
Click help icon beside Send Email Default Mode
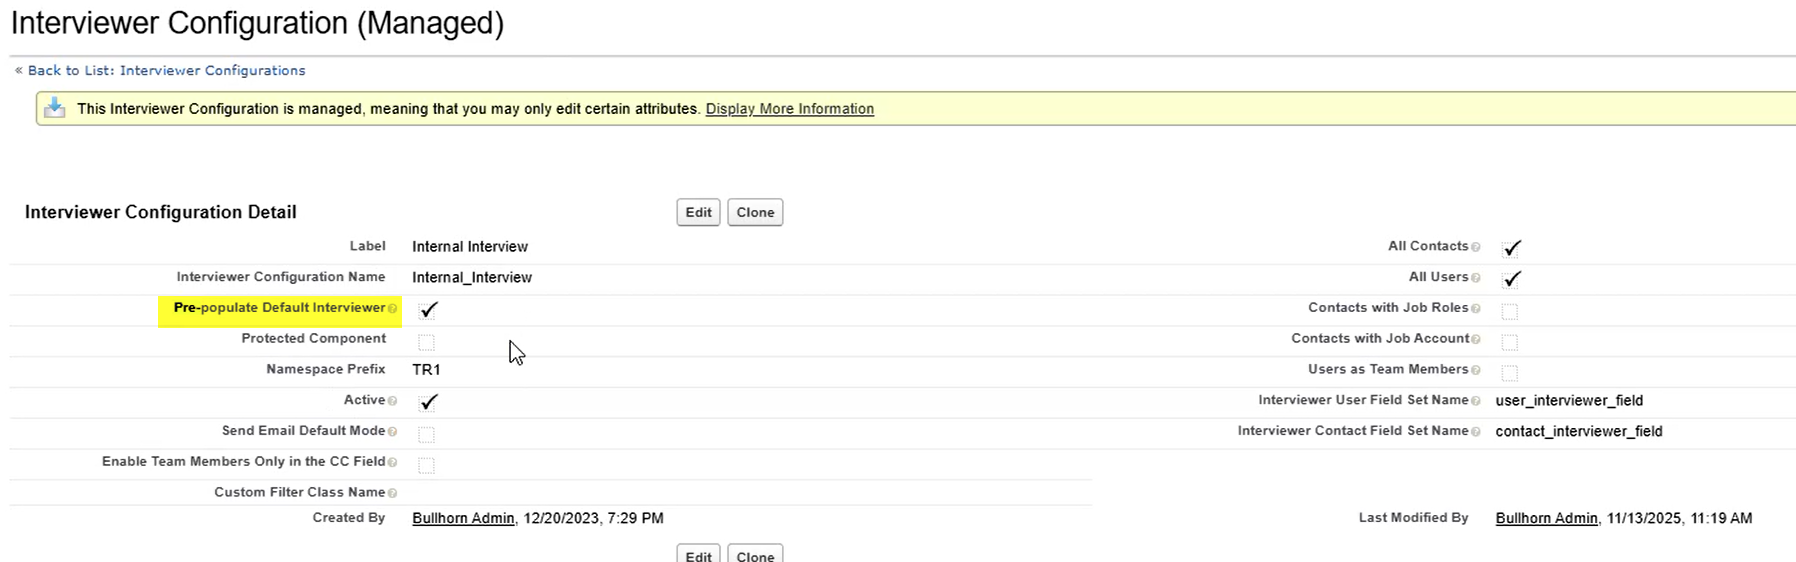tap(392, 432)
